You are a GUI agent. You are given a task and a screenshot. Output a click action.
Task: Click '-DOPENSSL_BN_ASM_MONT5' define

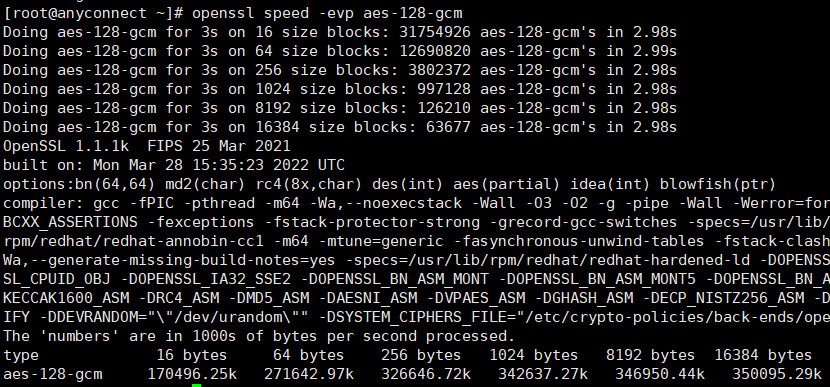click(x=597, y=280)
